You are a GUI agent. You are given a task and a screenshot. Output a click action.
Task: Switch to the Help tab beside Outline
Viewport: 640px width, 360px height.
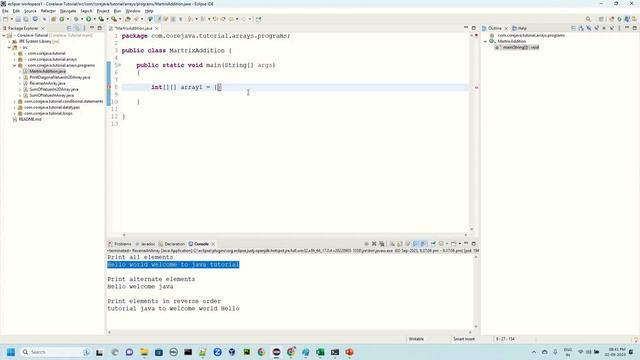point(520,28)
